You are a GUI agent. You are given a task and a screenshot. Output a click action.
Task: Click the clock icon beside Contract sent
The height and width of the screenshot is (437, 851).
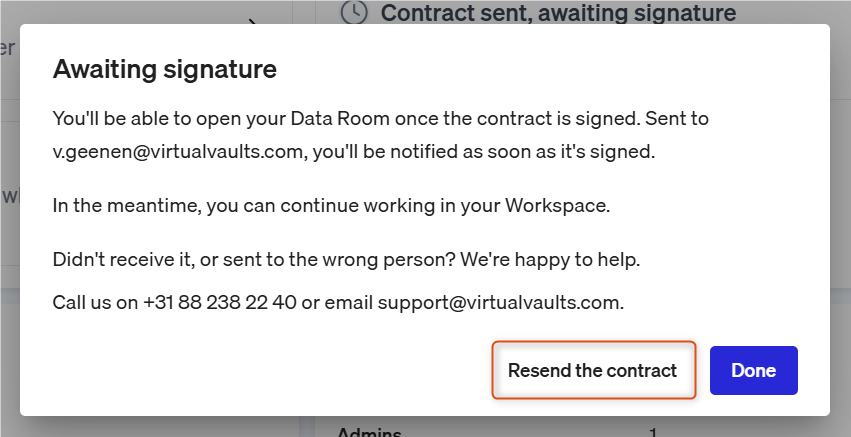(x=354, y=11)
